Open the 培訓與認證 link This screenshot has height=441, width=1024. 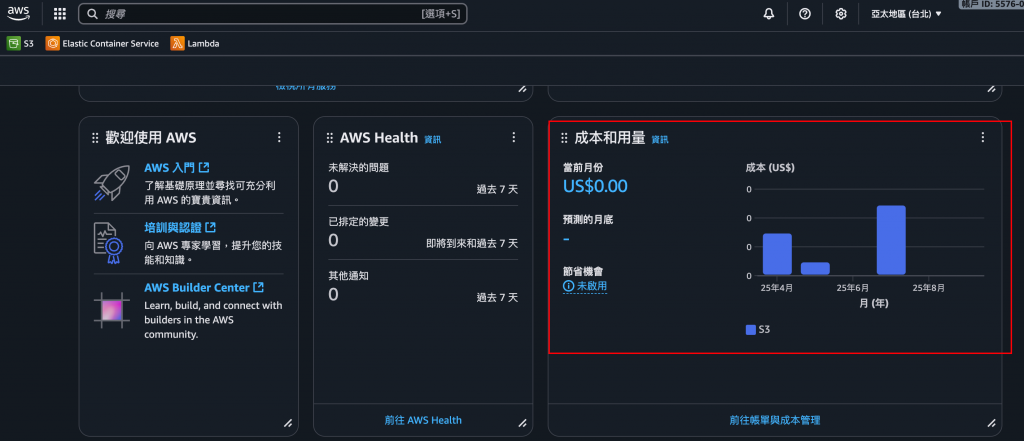[180, 228]
